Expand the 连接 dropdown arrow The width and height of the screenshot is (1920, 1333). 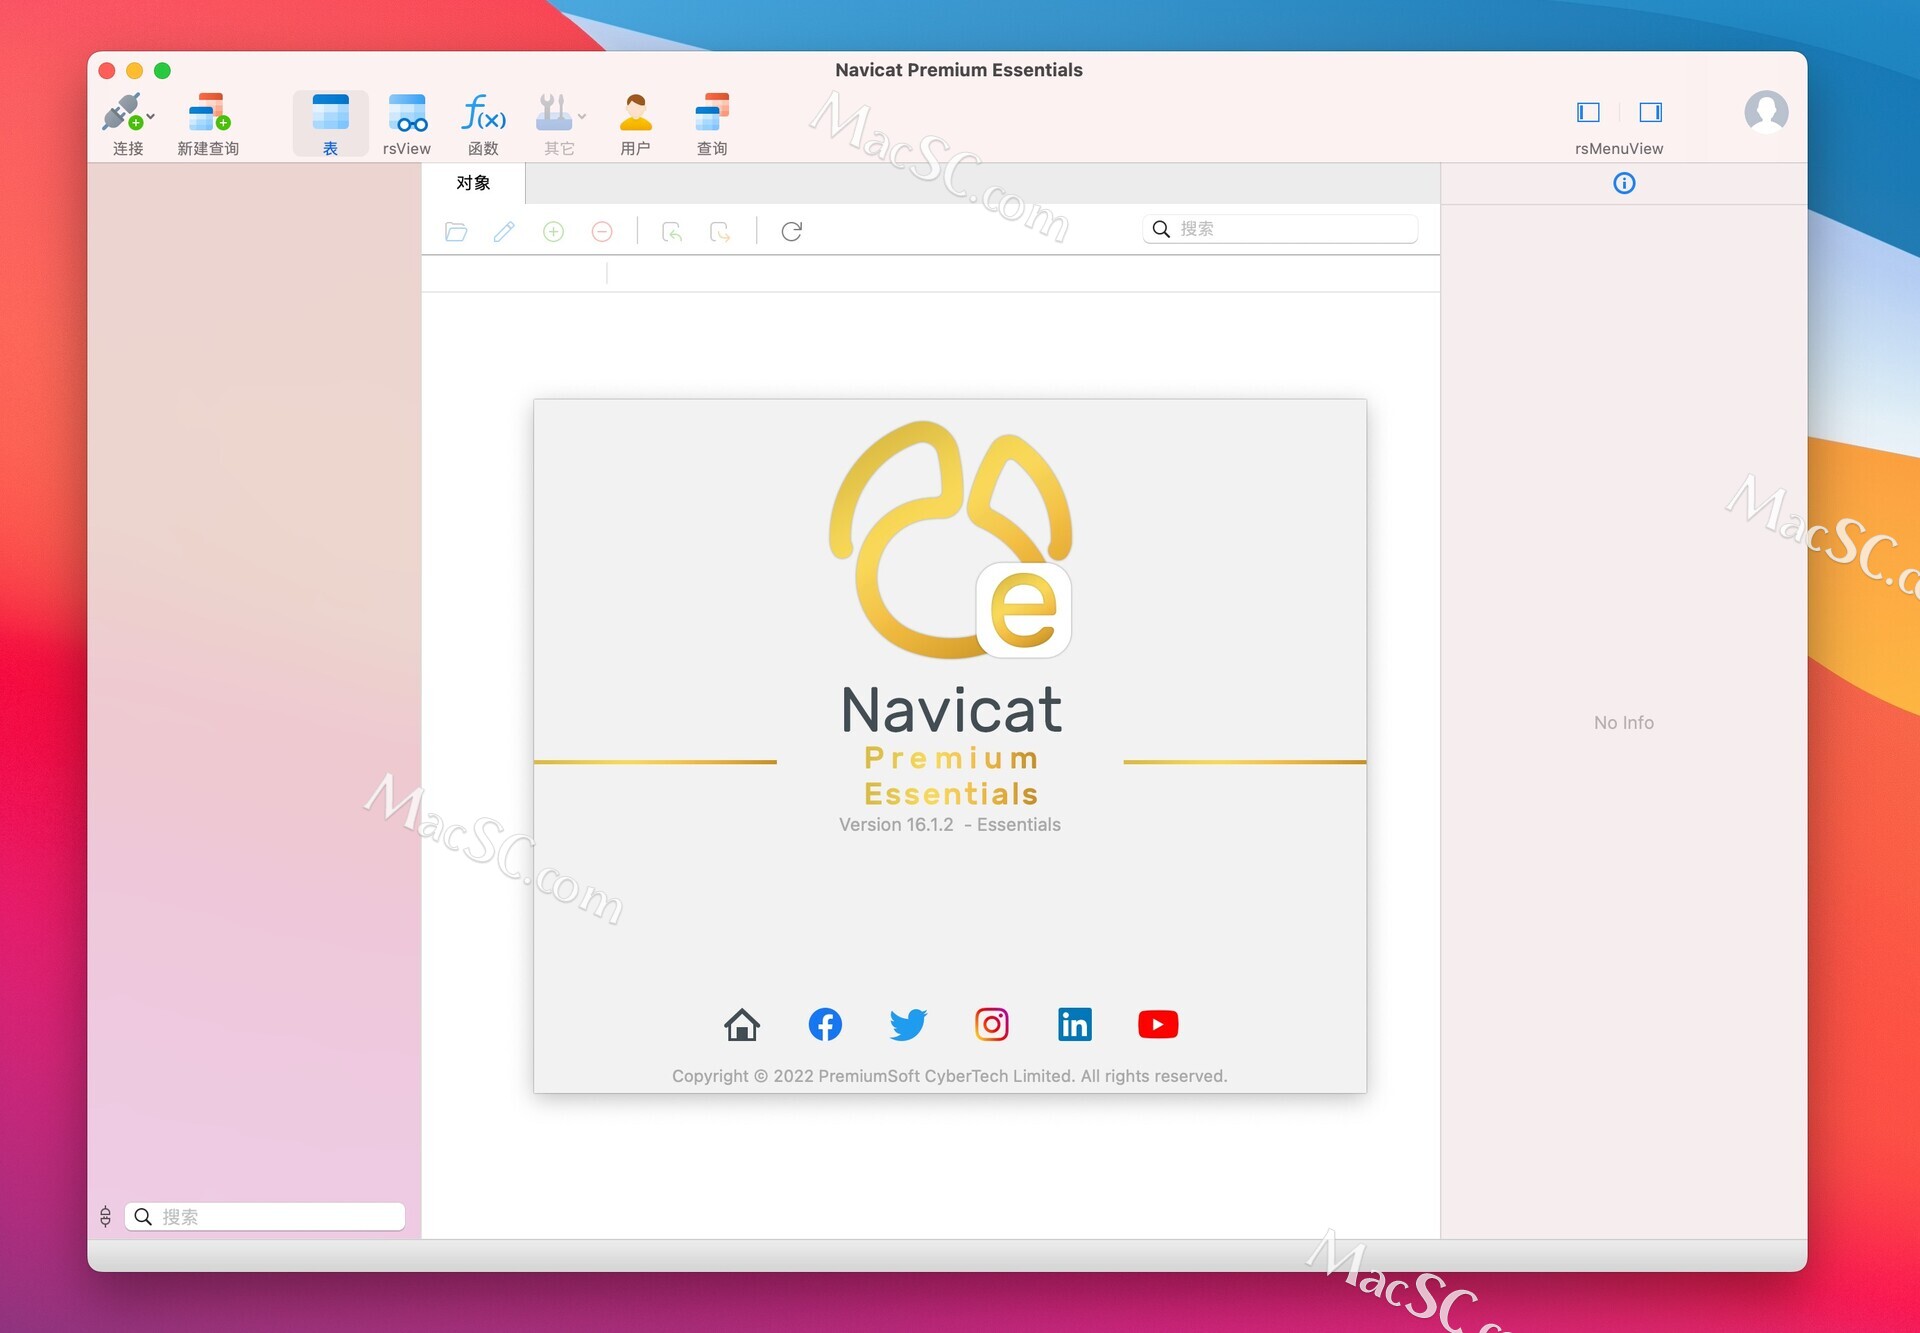[151, 117]
